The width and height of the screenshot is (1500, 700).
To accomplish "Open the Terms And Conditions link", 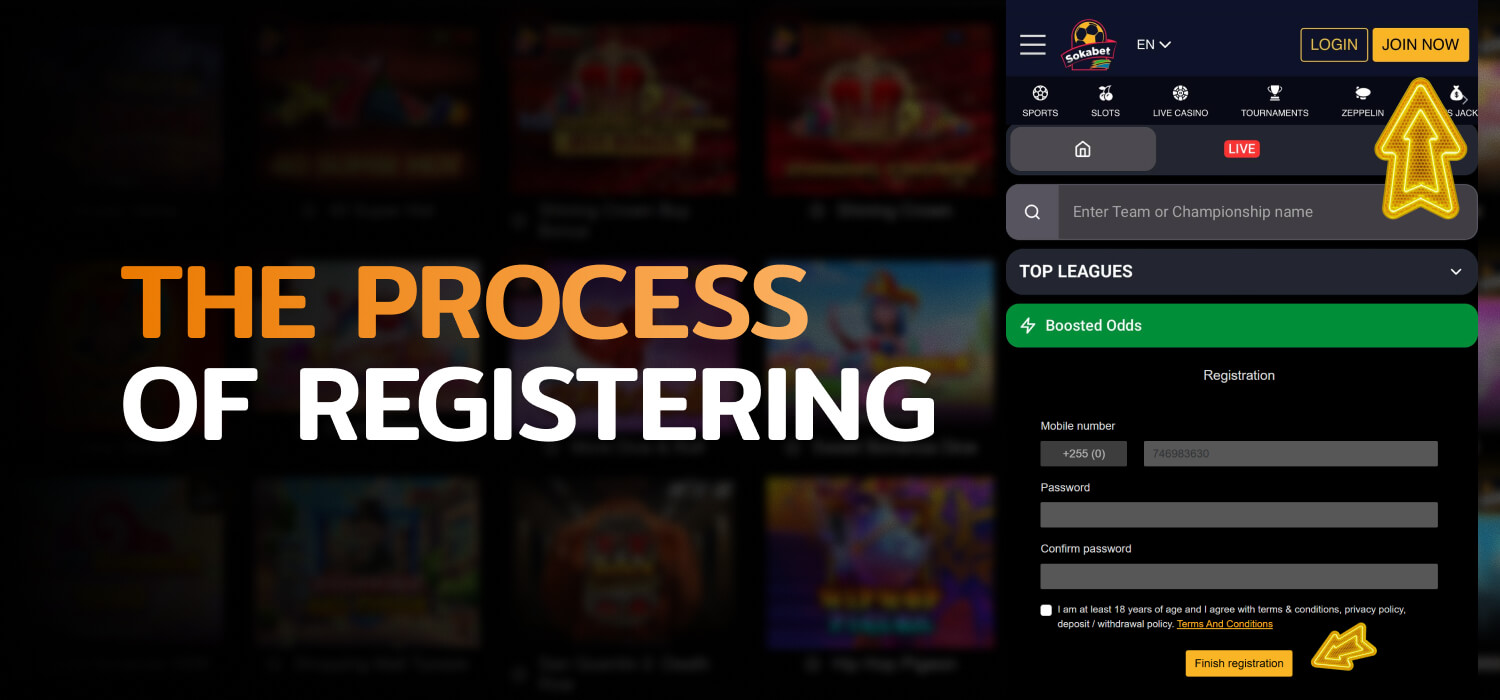I will [1224, 624].
